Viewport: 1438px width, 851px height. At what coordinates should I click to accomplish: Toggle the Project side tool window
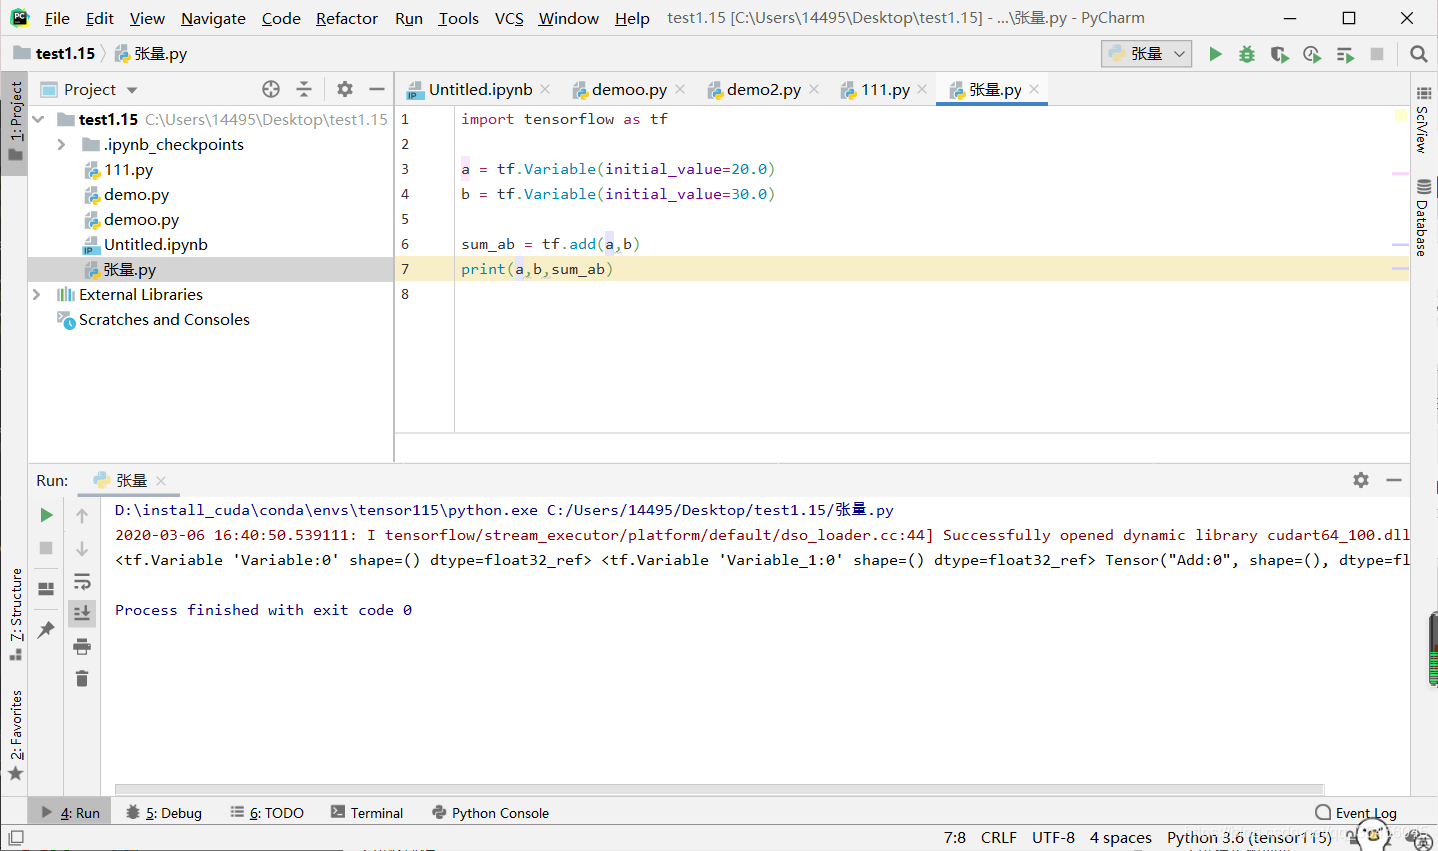tap(15, 122)
